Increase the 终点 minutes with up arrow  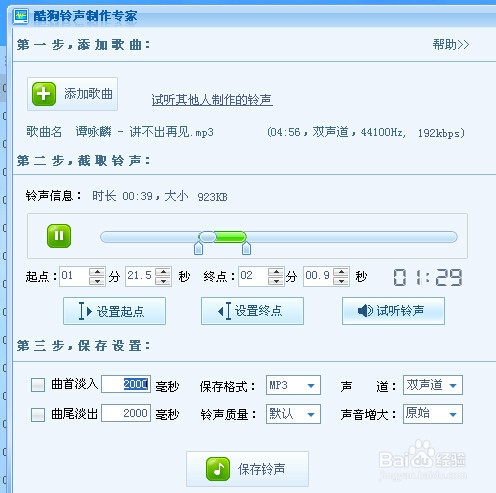[x=276, y=272]
